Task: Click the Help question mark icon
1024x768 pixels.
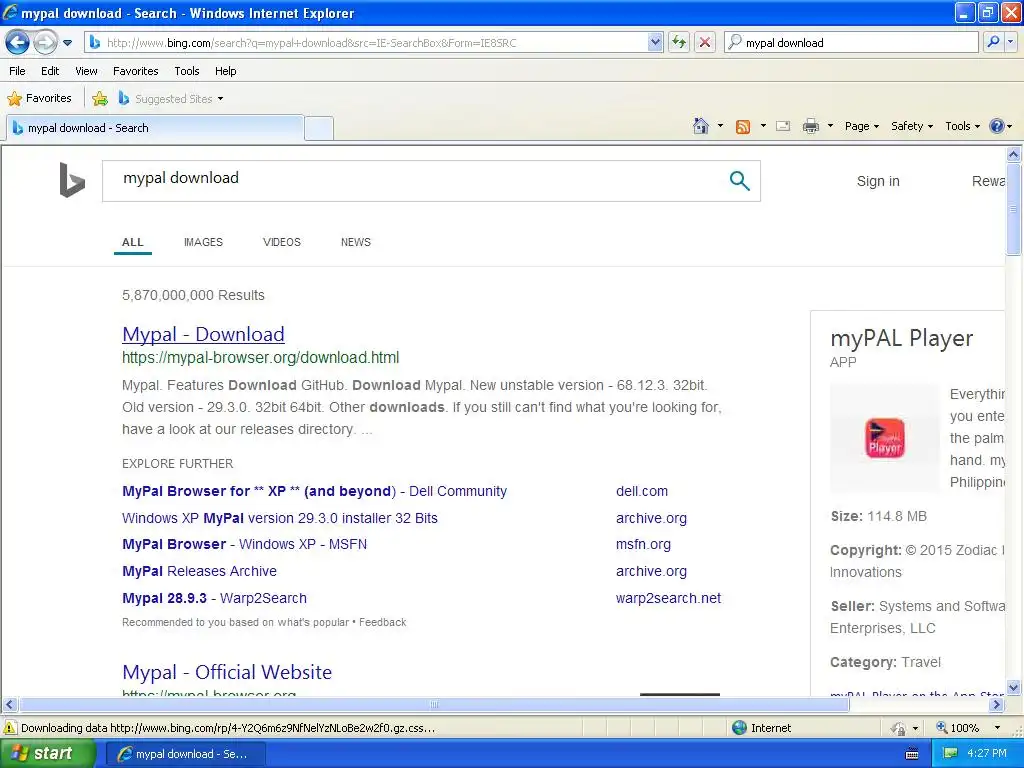Action: [x=997, y=126]
